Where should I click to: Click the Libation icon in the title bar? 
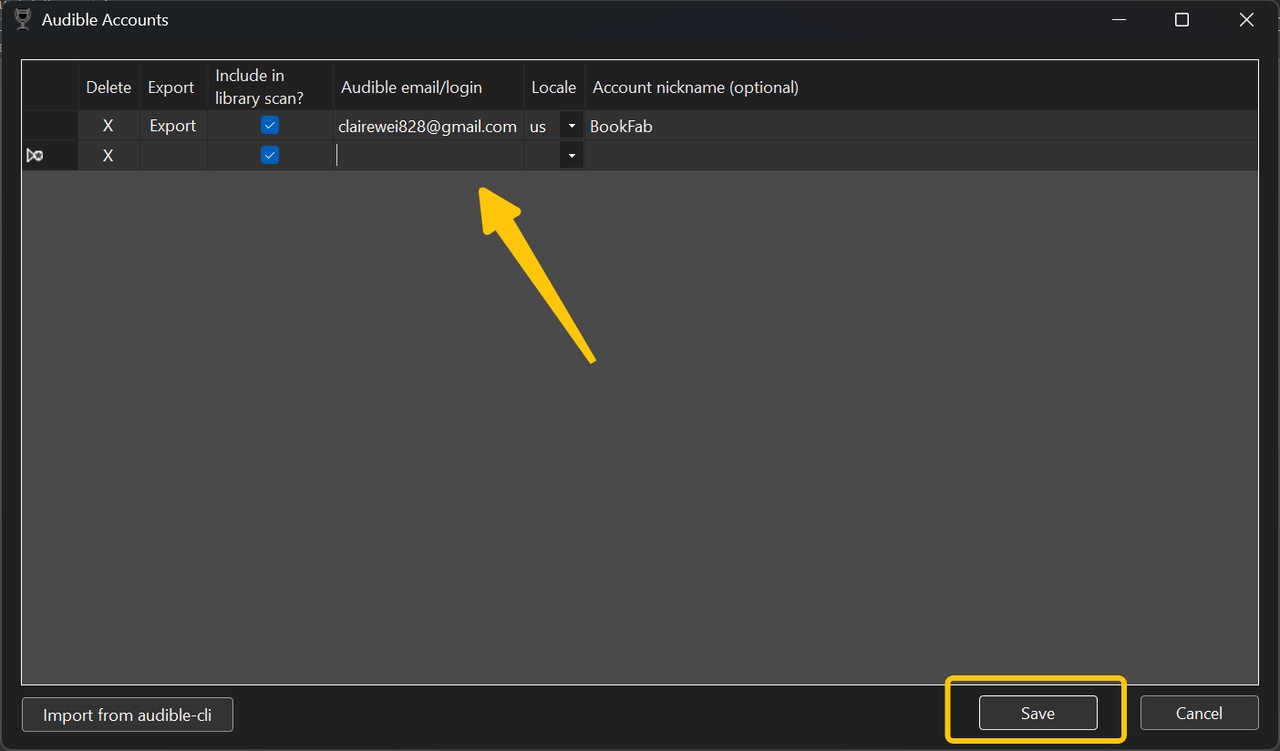coord(22,19)
